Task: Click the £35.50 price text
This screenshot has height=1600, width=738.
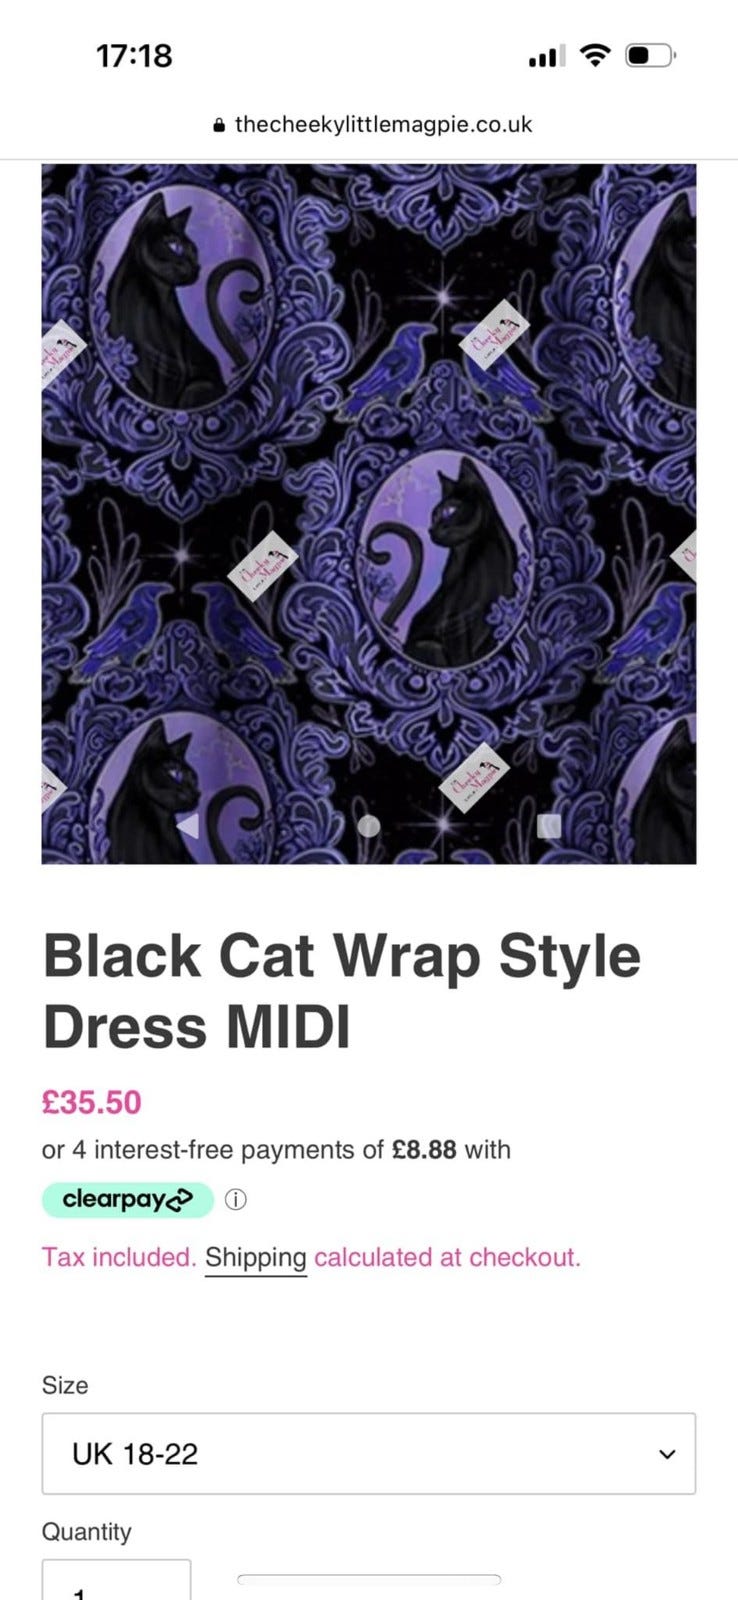Action: [92, 1103]
